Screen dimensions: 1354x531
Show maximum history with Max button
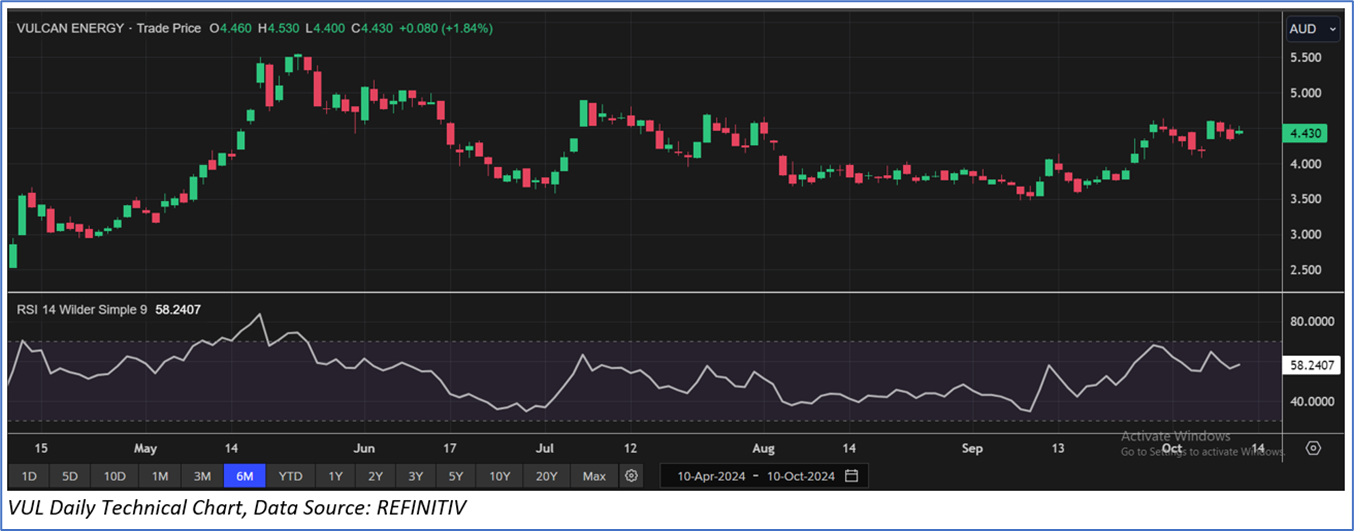coord(594,476)
